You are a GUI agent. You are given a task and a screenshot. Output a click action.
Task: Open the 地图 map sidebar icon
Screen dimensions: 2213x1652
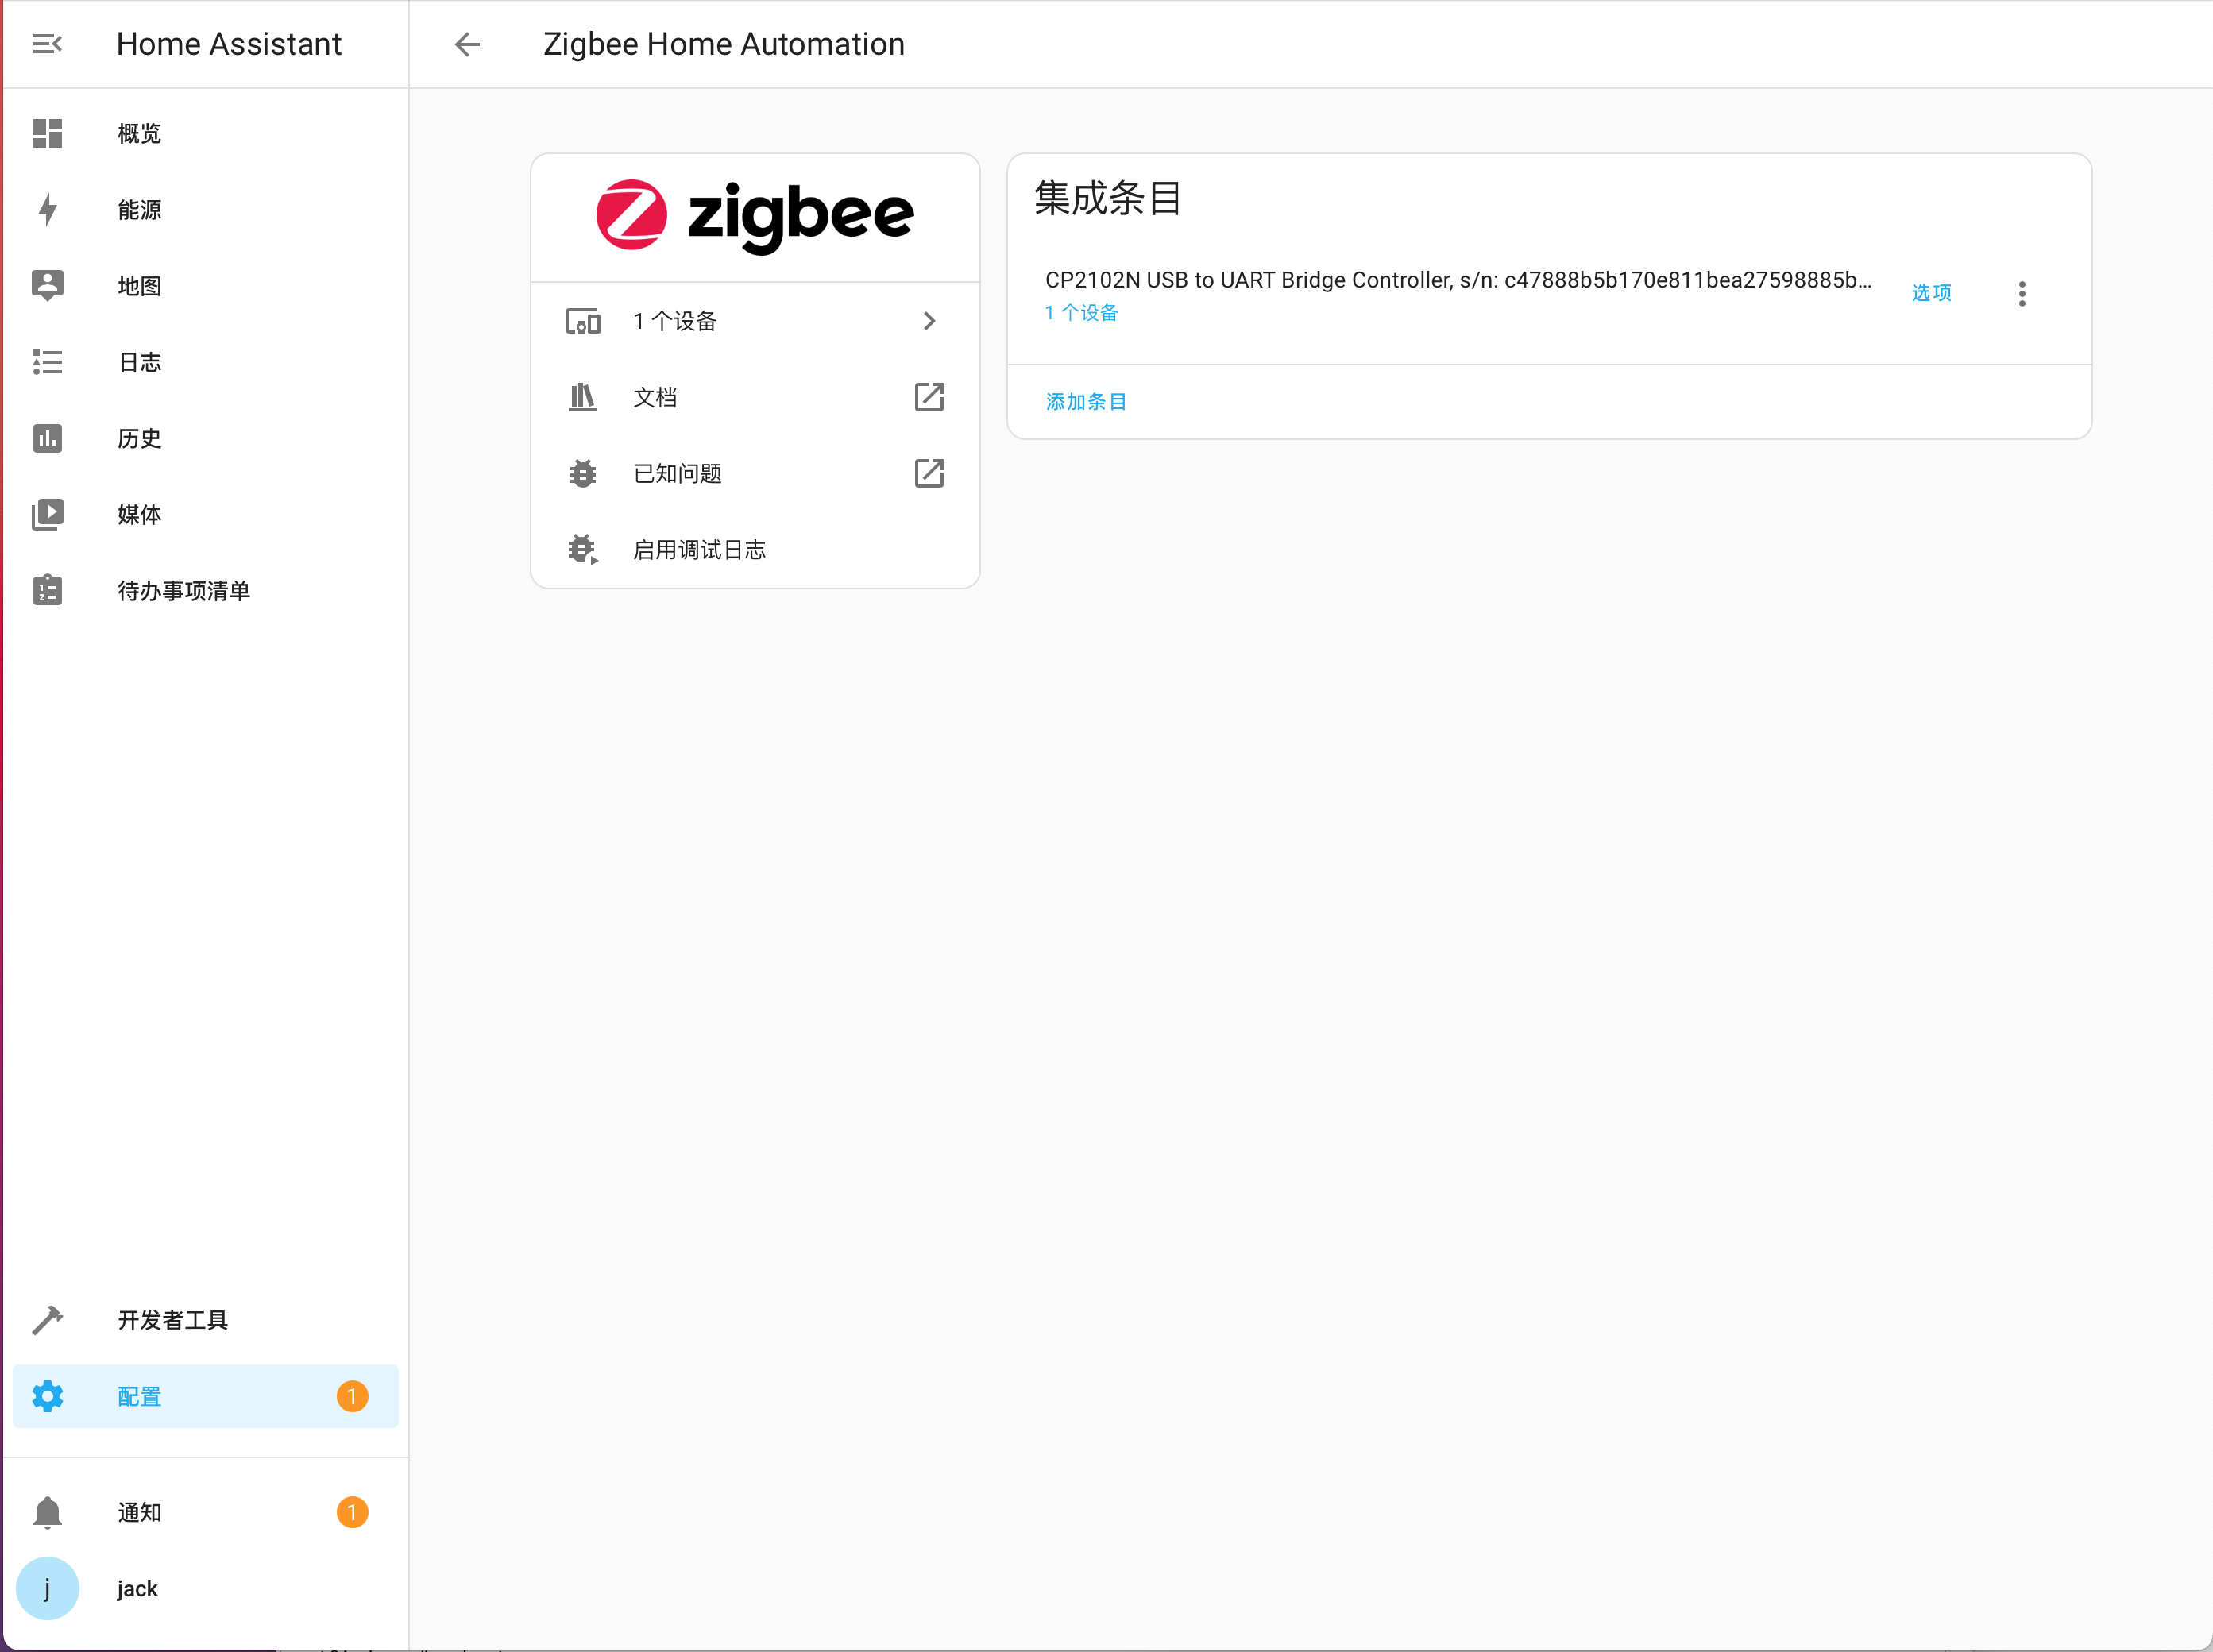click(47, 286)
